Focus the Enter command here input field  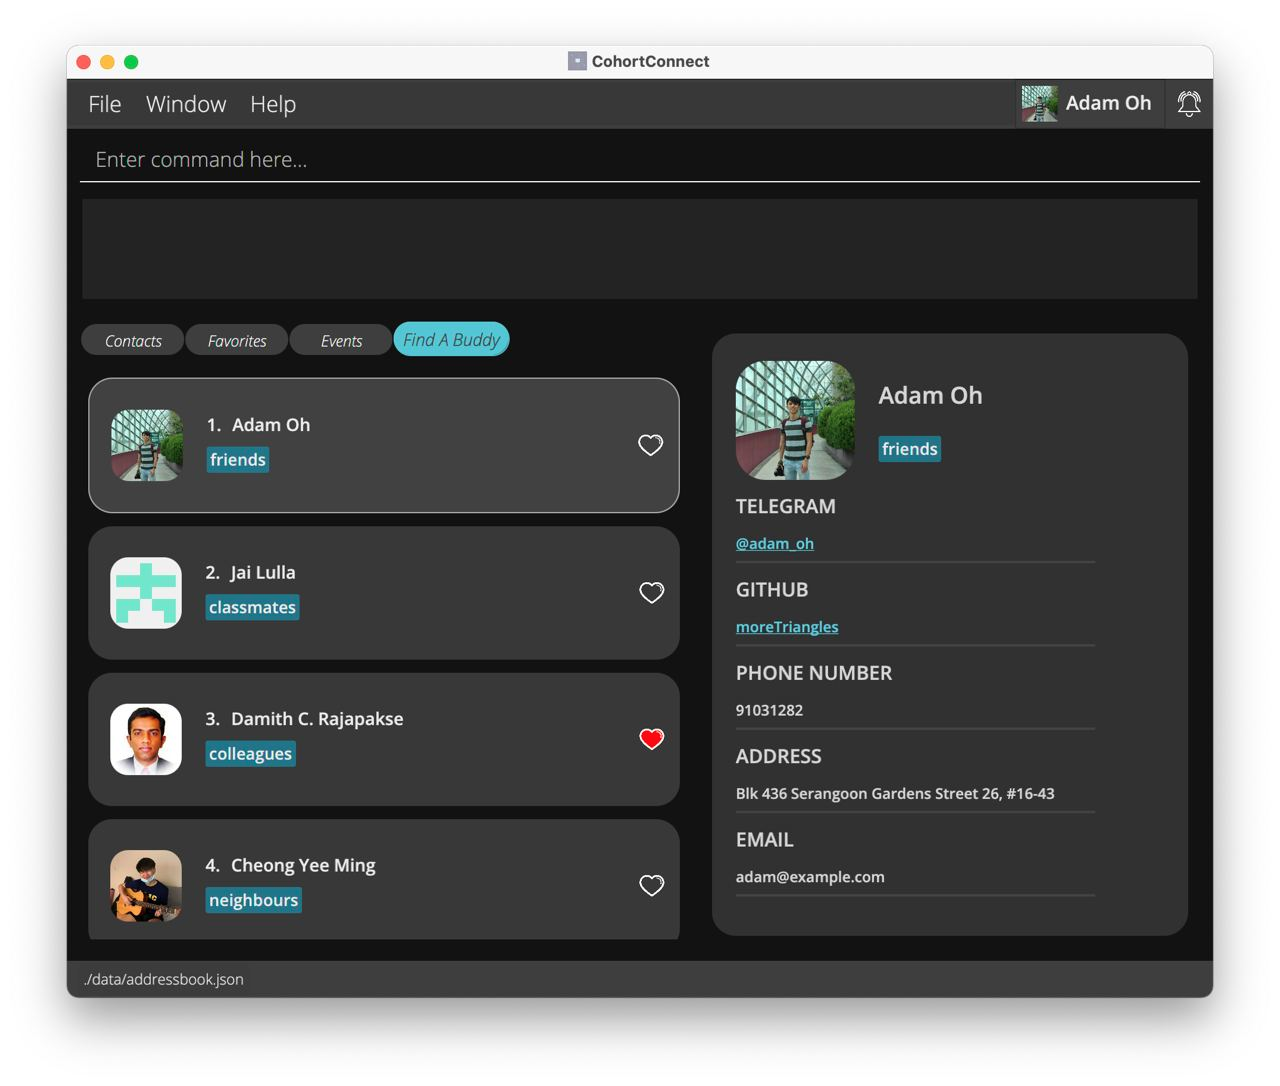point(640,160)
